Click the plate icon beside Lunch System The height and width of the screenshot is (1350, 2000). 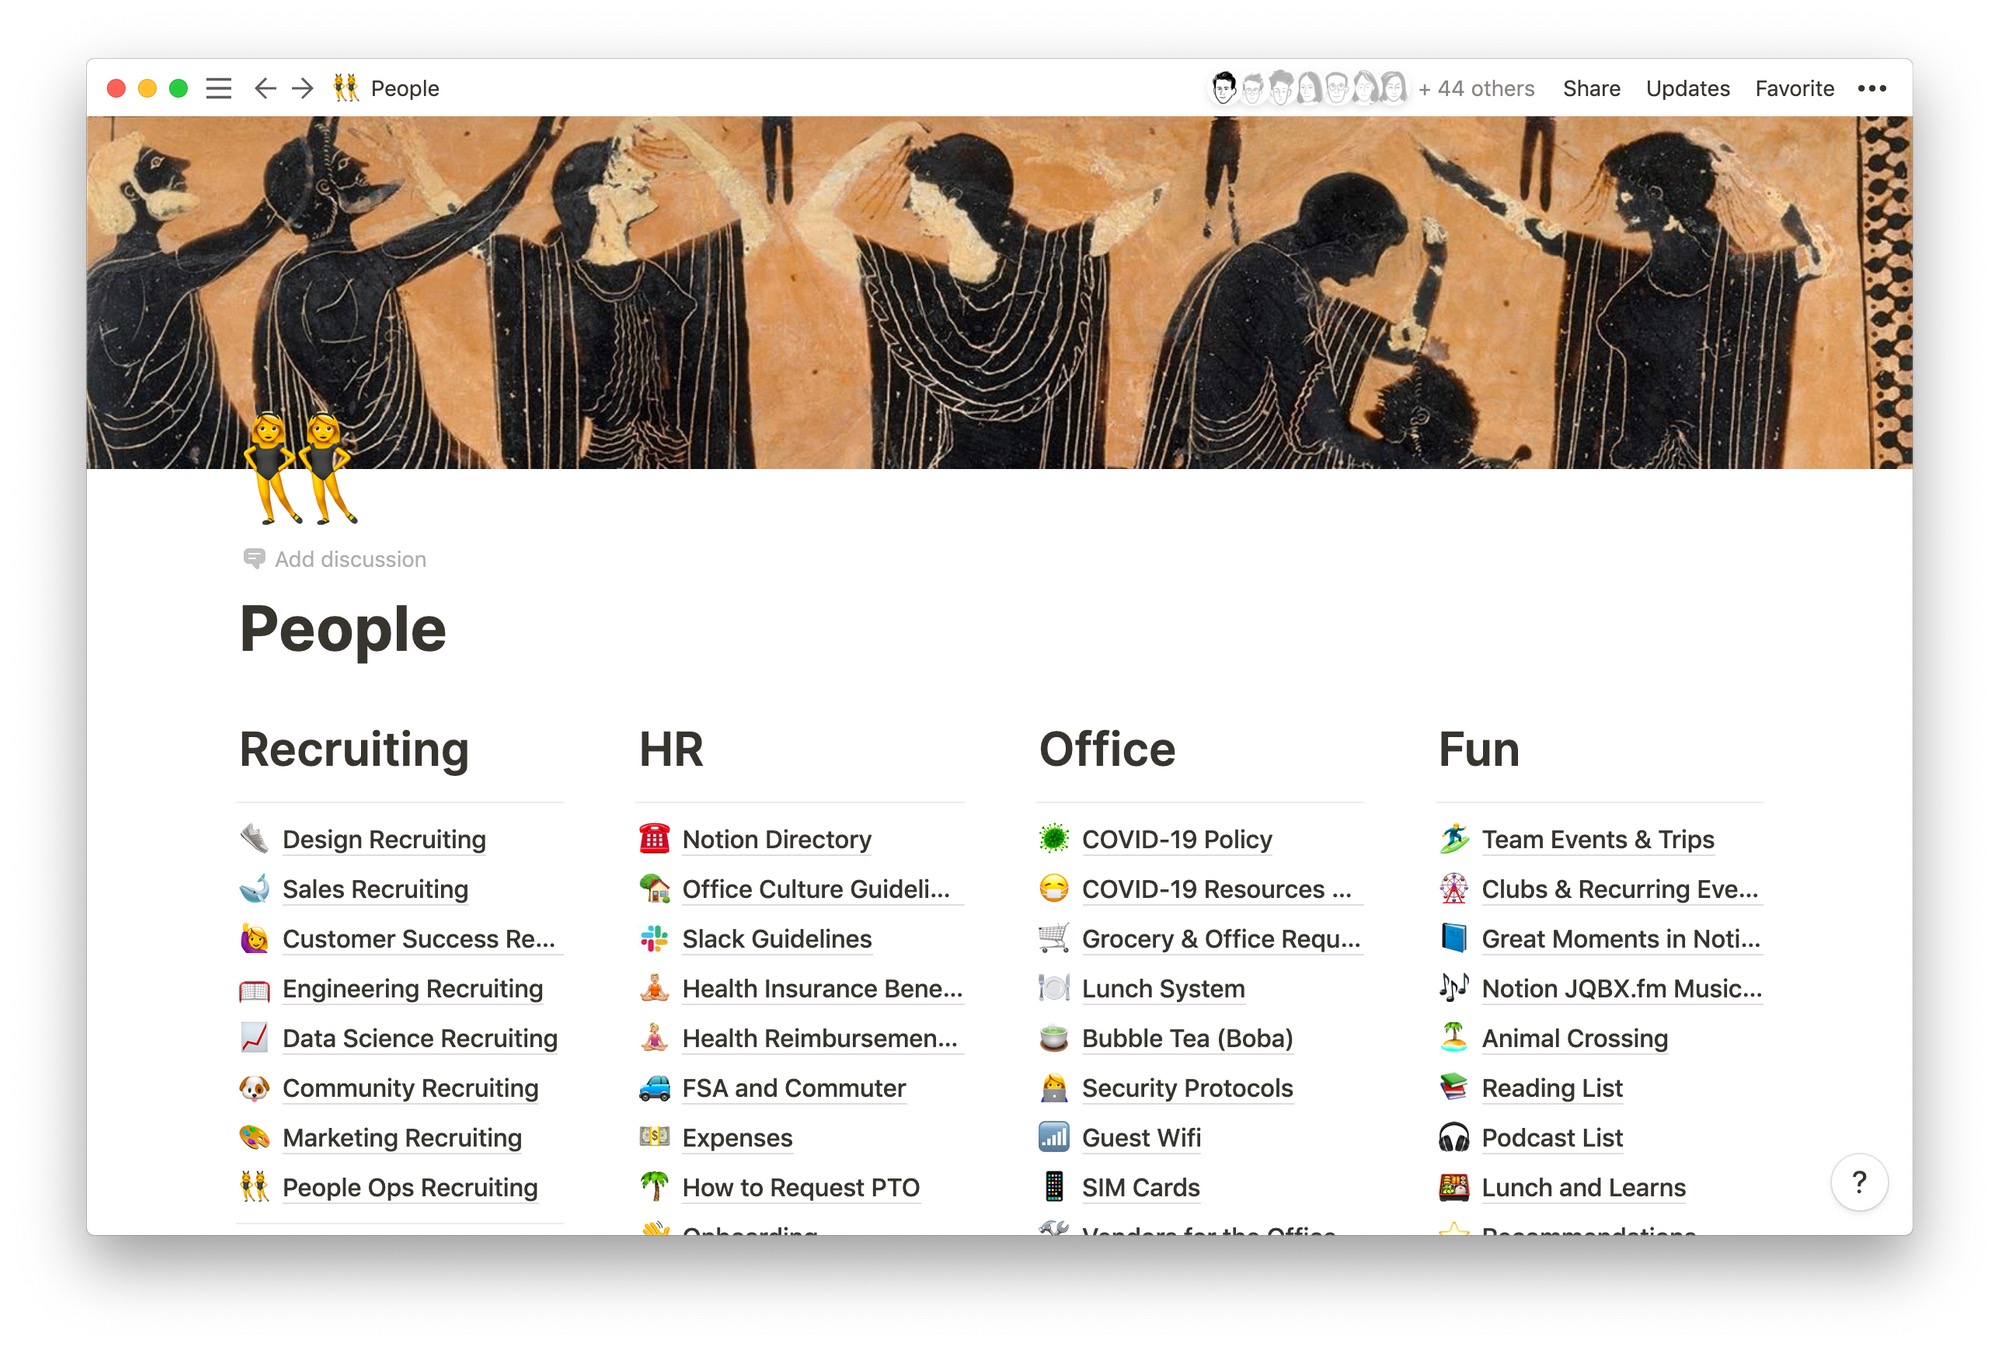[x=1054, y=988]
